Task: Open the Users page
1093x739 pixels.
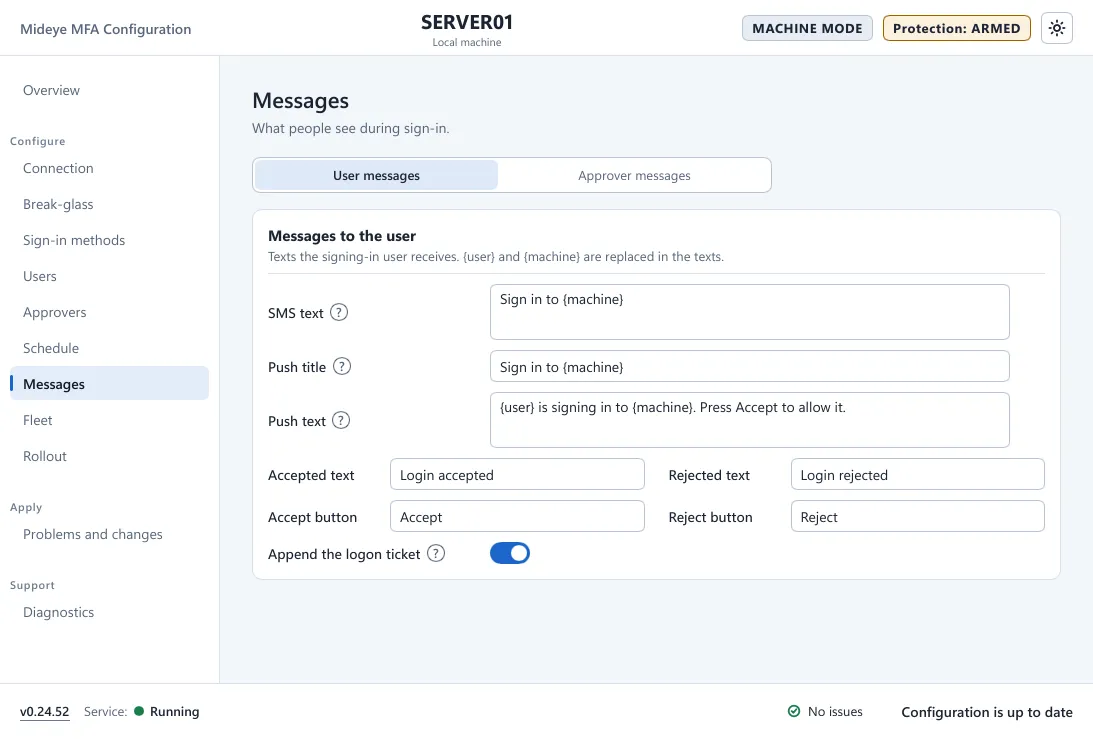Action: click(x=109, y=276)
